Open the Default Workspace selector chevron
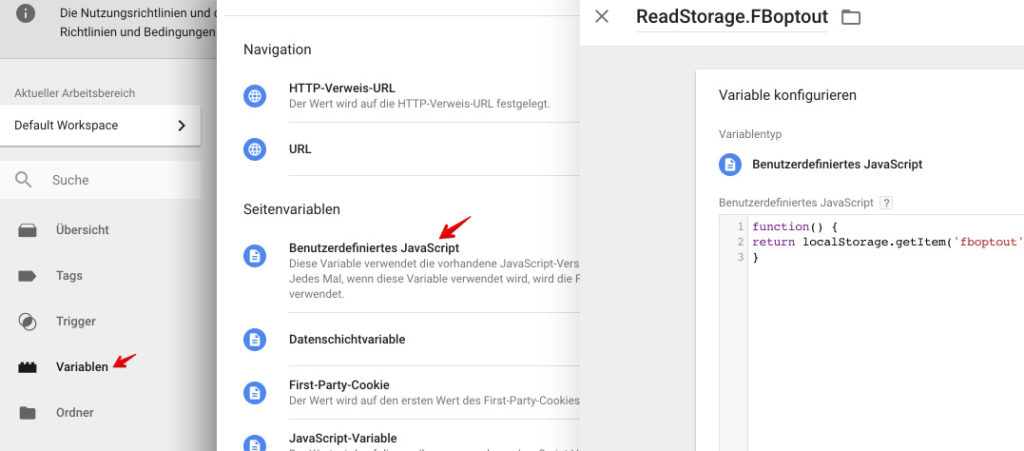Viewport: 1024px width, 451px height. 182,125
